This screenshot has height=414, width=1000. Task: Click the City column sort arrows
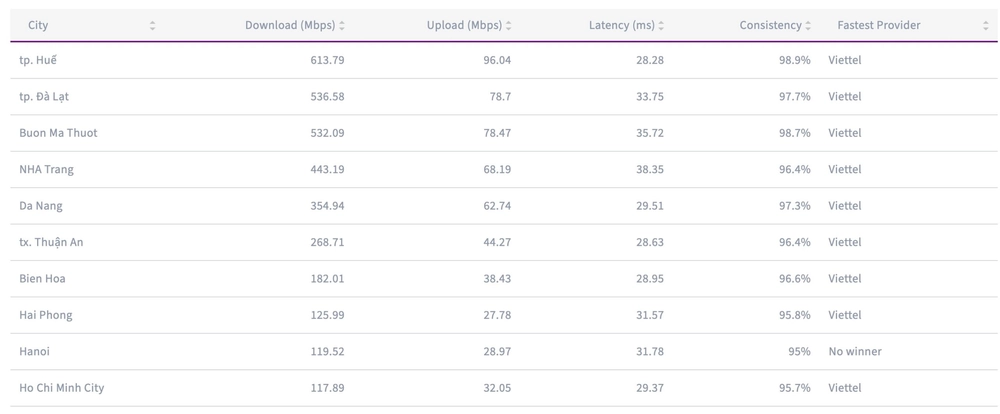(152, 26)
